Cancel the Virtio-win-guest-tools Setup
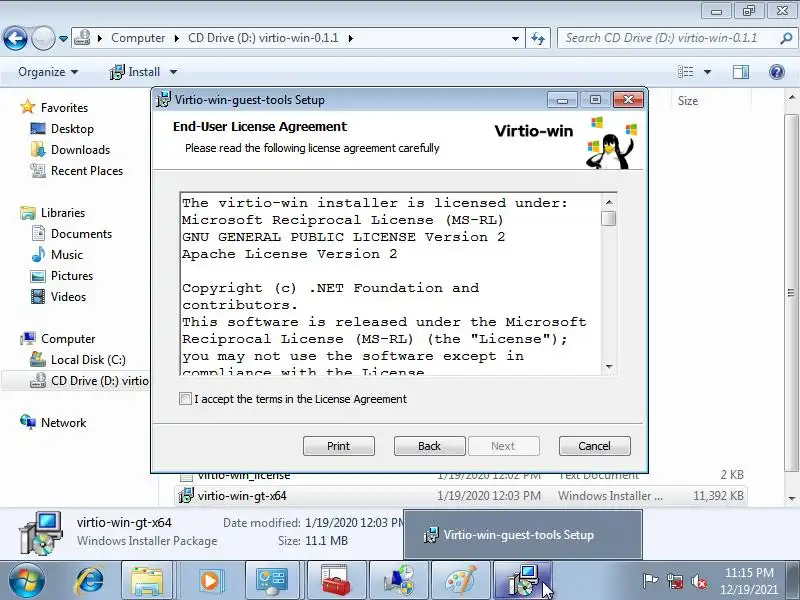 point(594,446)
